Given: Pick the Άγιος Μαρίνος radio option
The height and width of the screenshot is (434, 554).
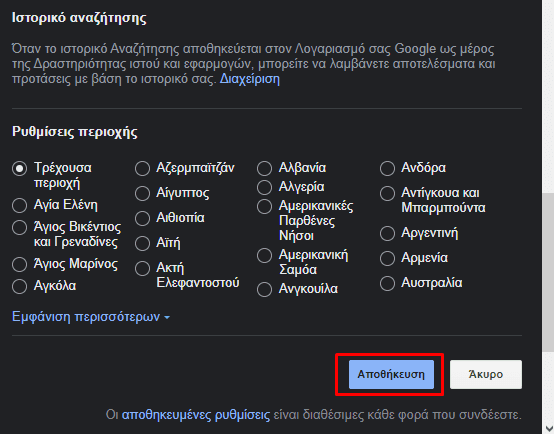Looking at the screenshot, I should [19, 264].
